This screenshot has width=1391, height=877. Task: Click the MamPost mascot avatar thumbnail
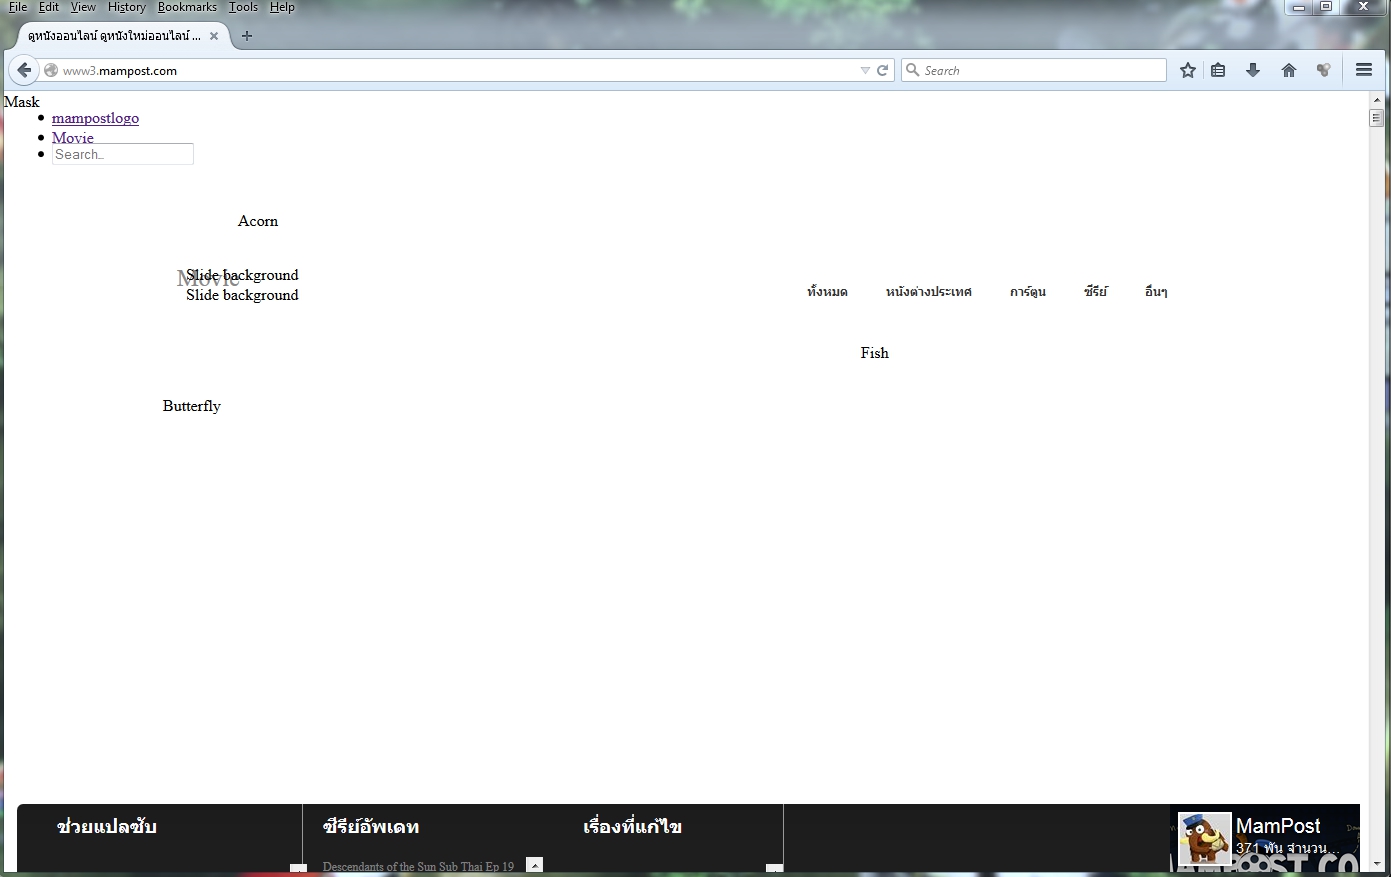1205,839
